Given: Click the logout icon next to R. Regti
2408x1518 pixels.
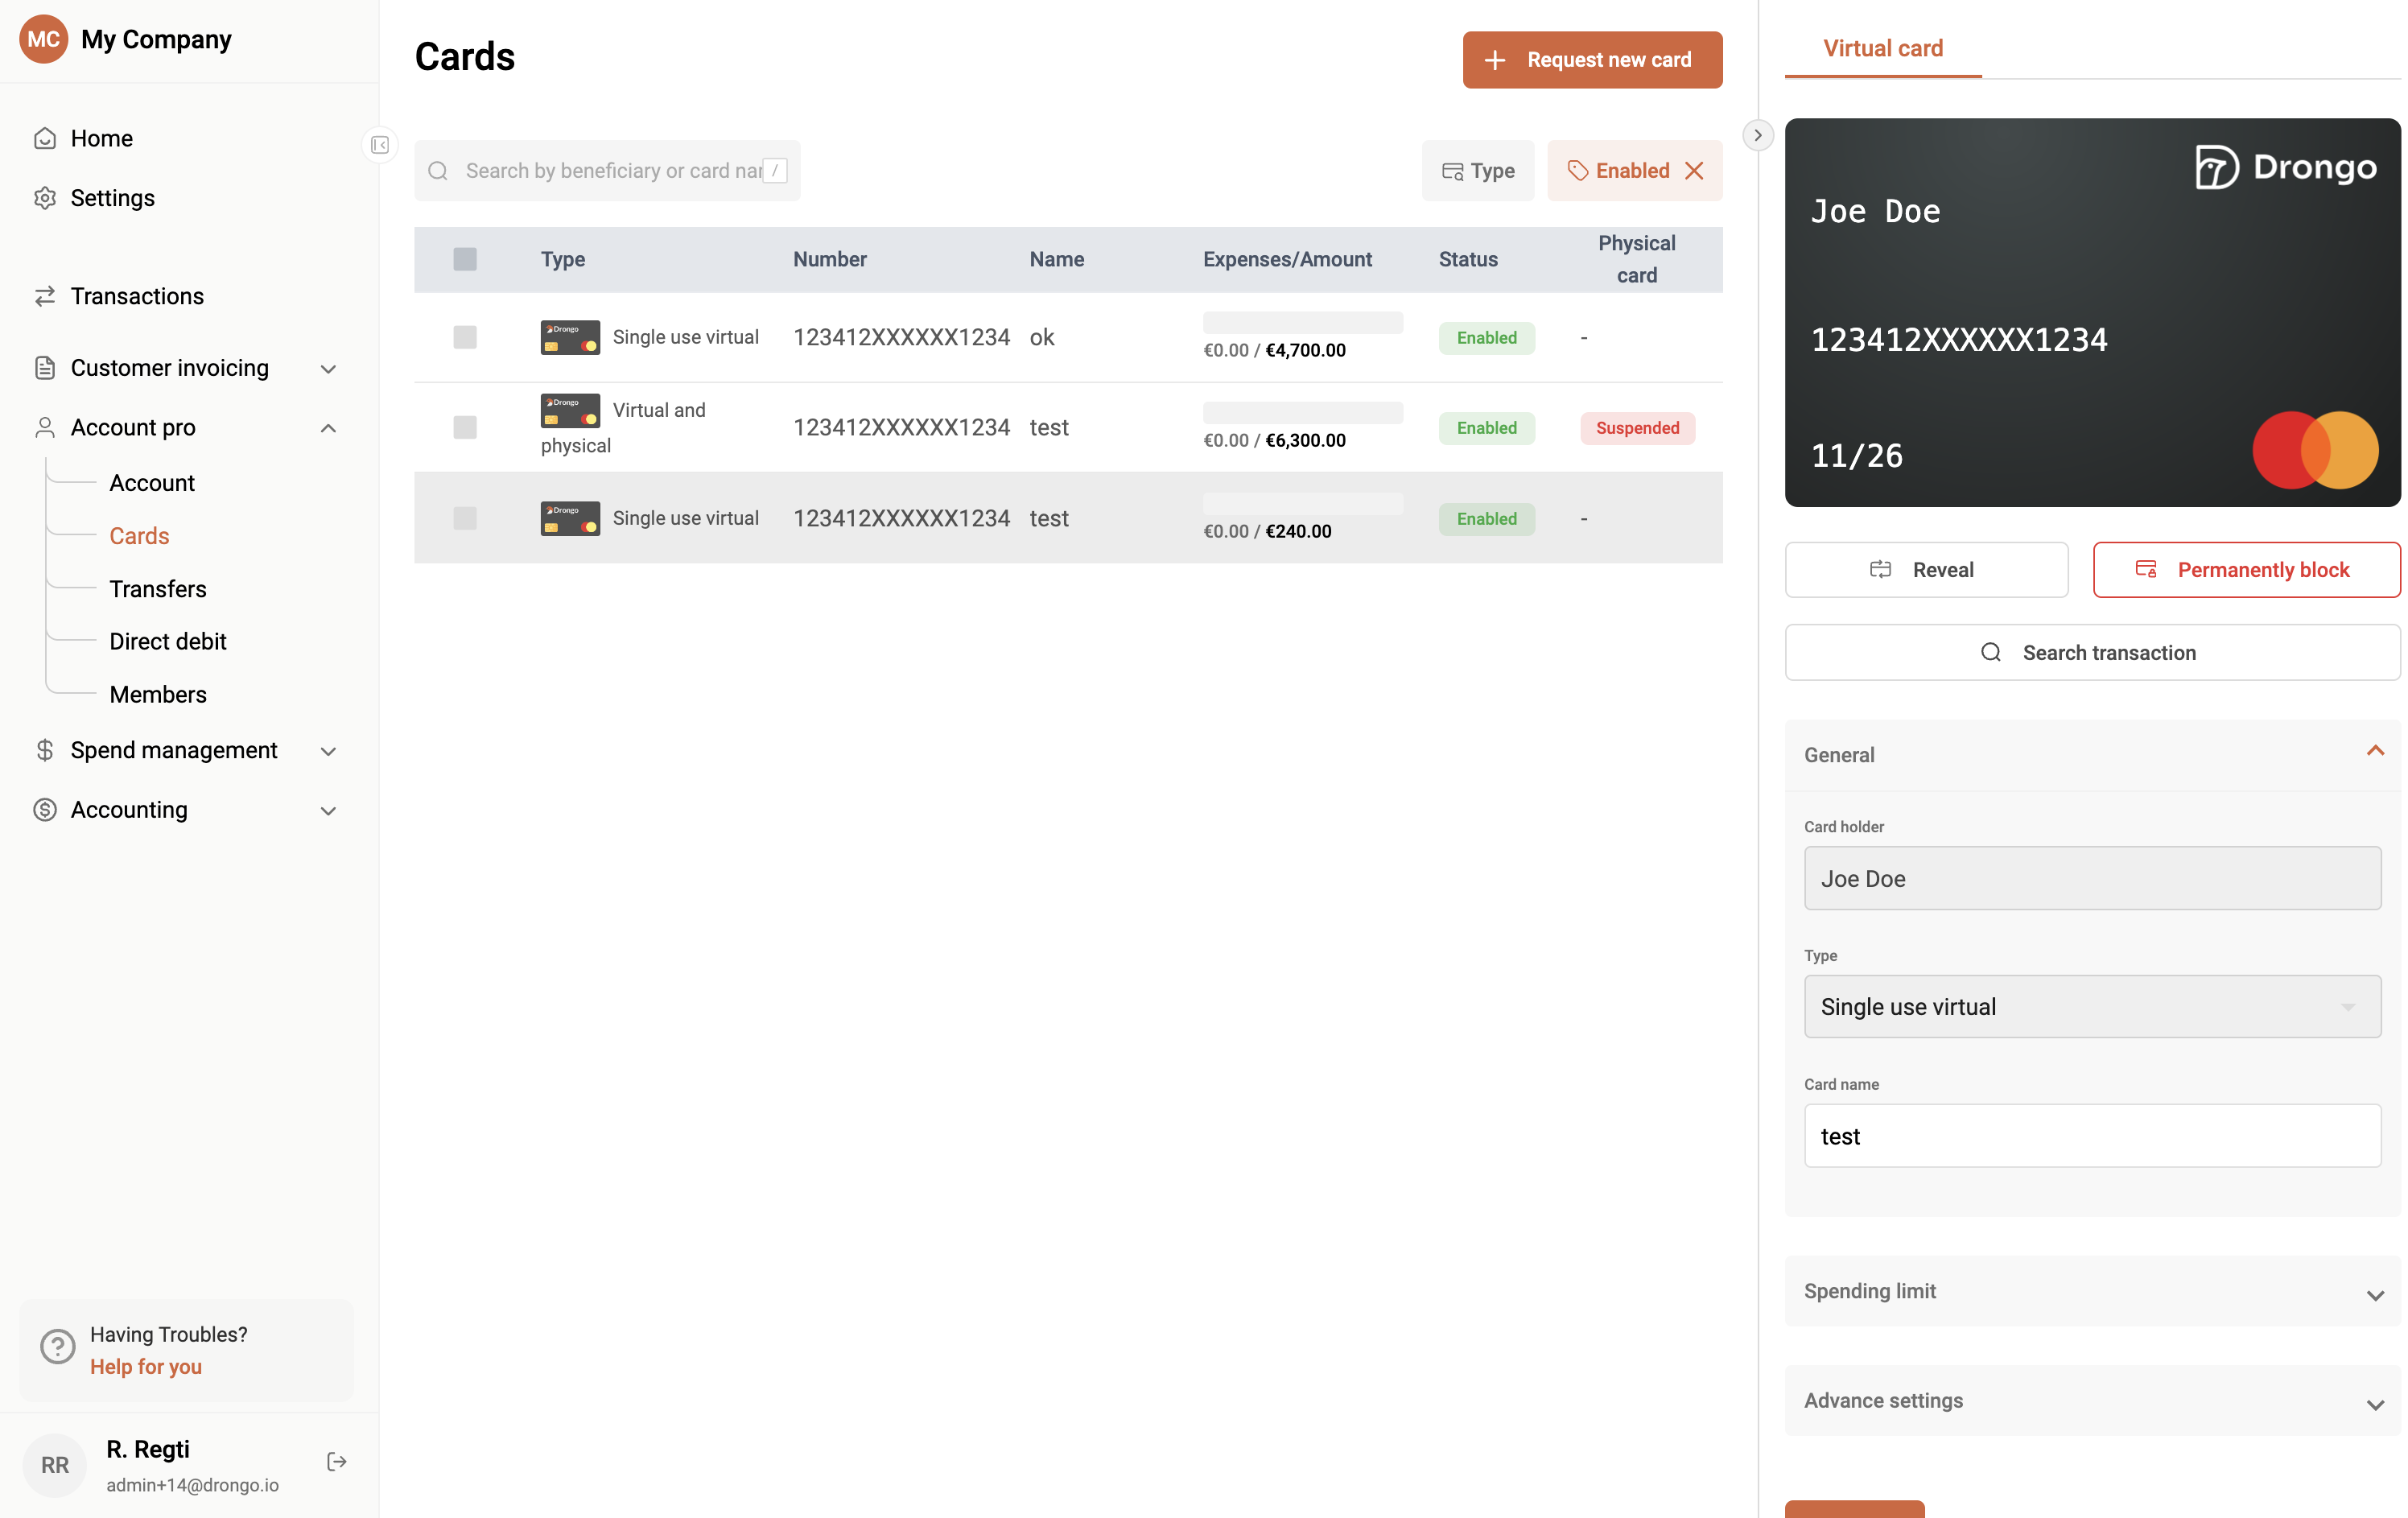Looking at the screenshot, I should click(337, 1462).
